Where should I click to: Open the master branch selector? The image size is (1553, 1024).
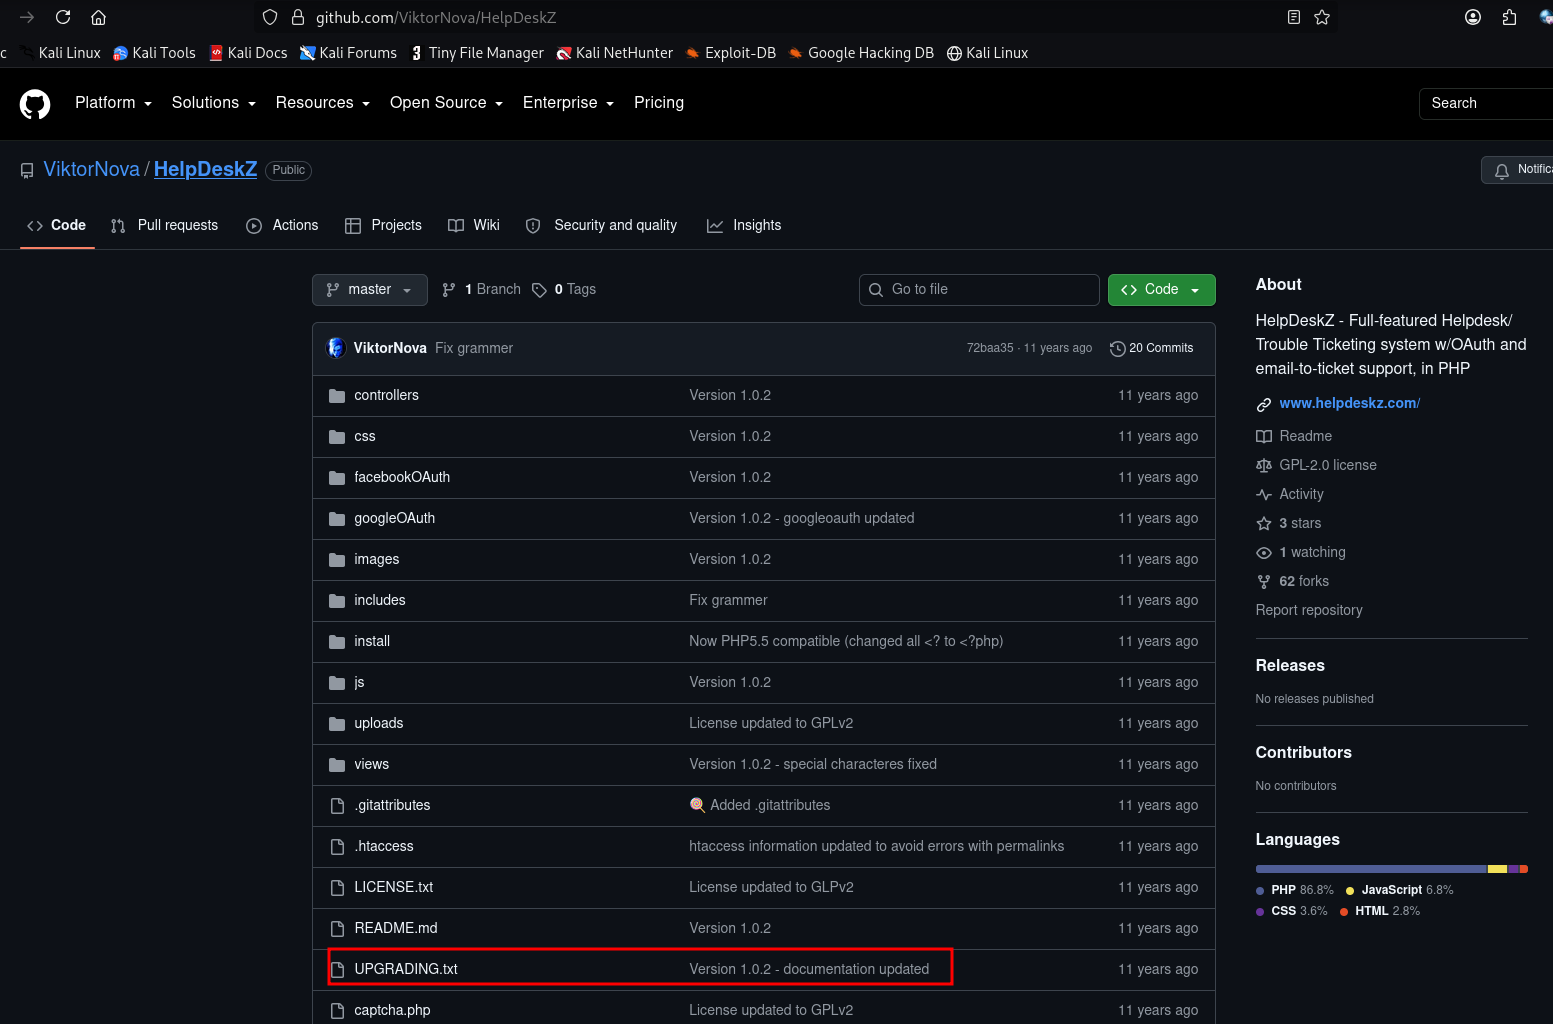point(370,290)
